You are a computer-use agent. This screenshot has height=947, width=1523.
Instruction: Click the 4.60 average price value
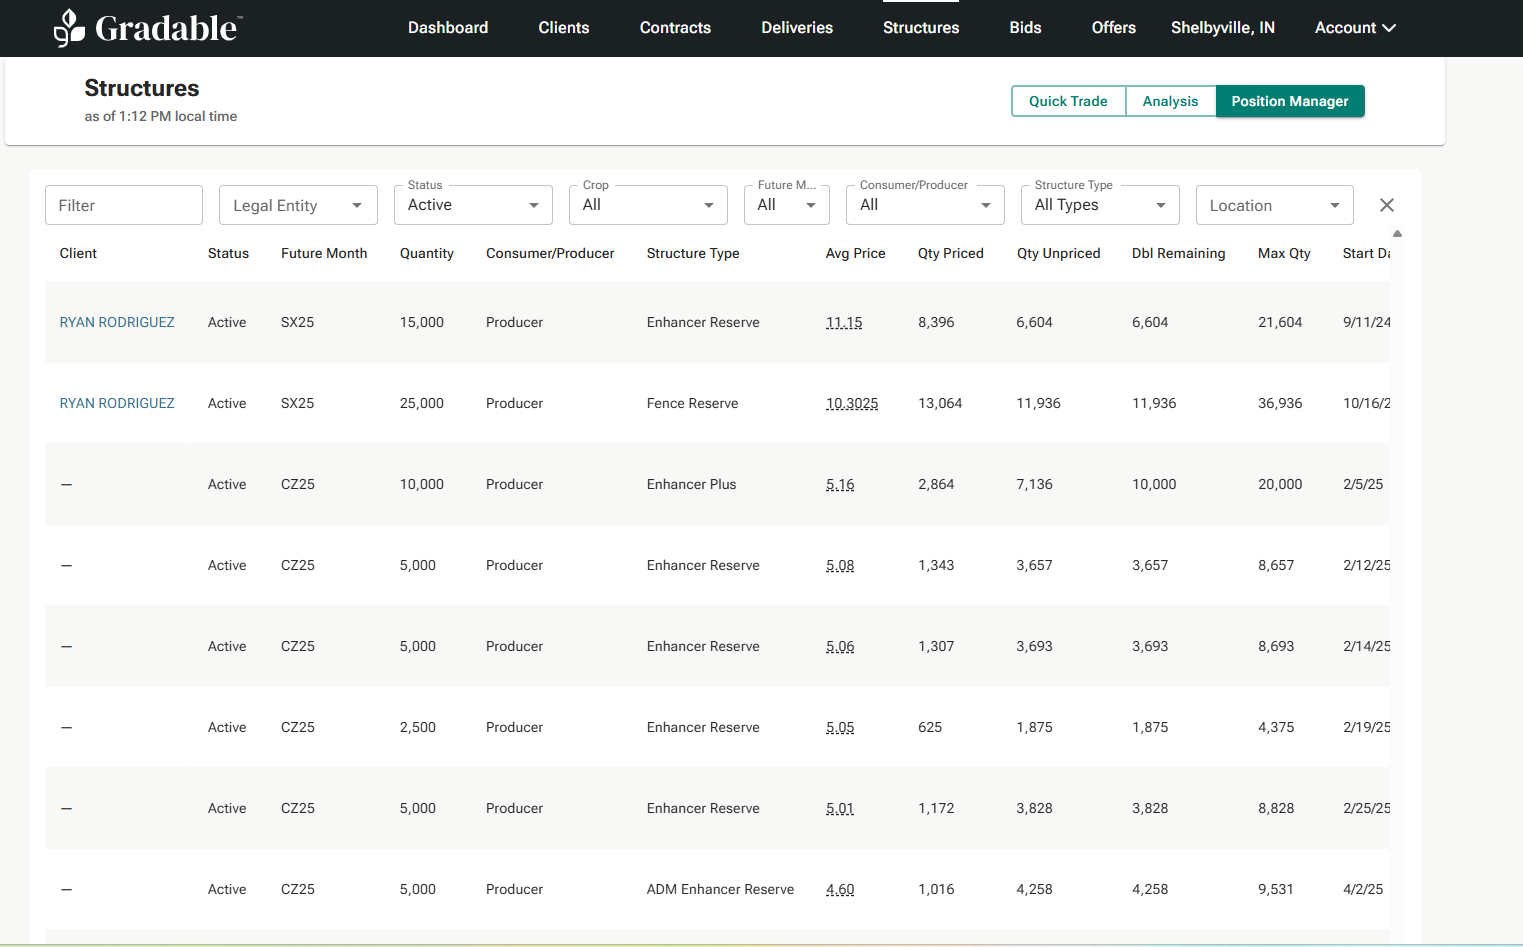840,889
